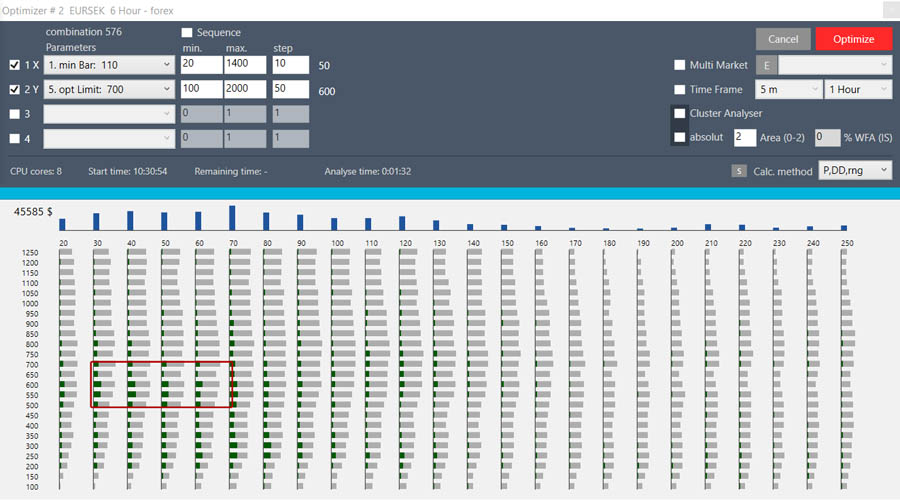
Task: Click the blue bar above column 30
Action: click(x=96, y=222)
